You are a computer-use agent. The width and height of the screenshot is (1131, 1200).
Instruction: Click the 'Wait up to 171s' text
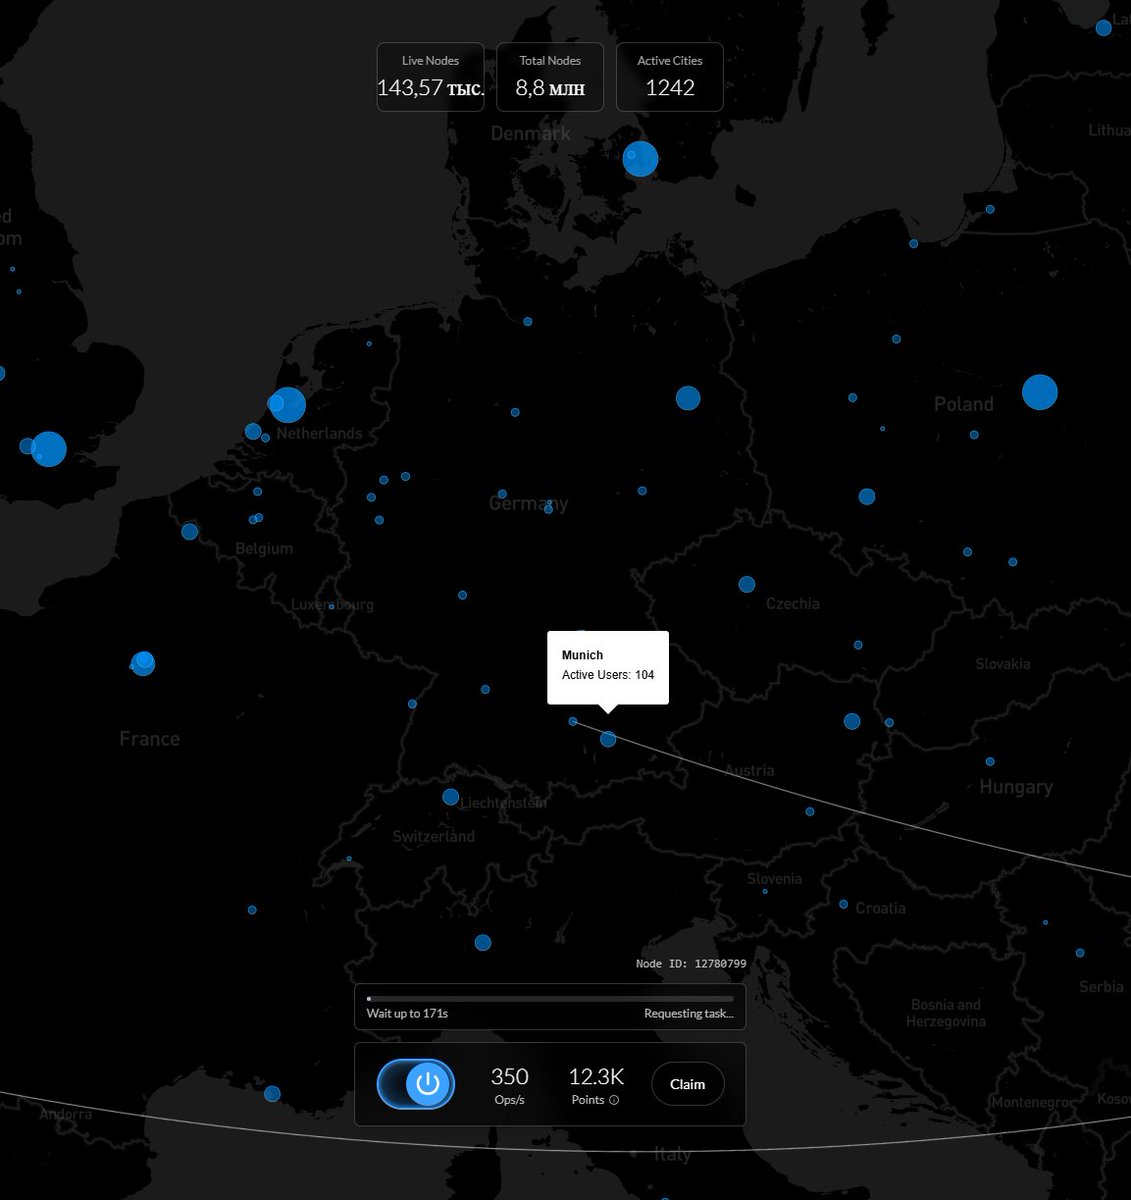point(407,1013)
